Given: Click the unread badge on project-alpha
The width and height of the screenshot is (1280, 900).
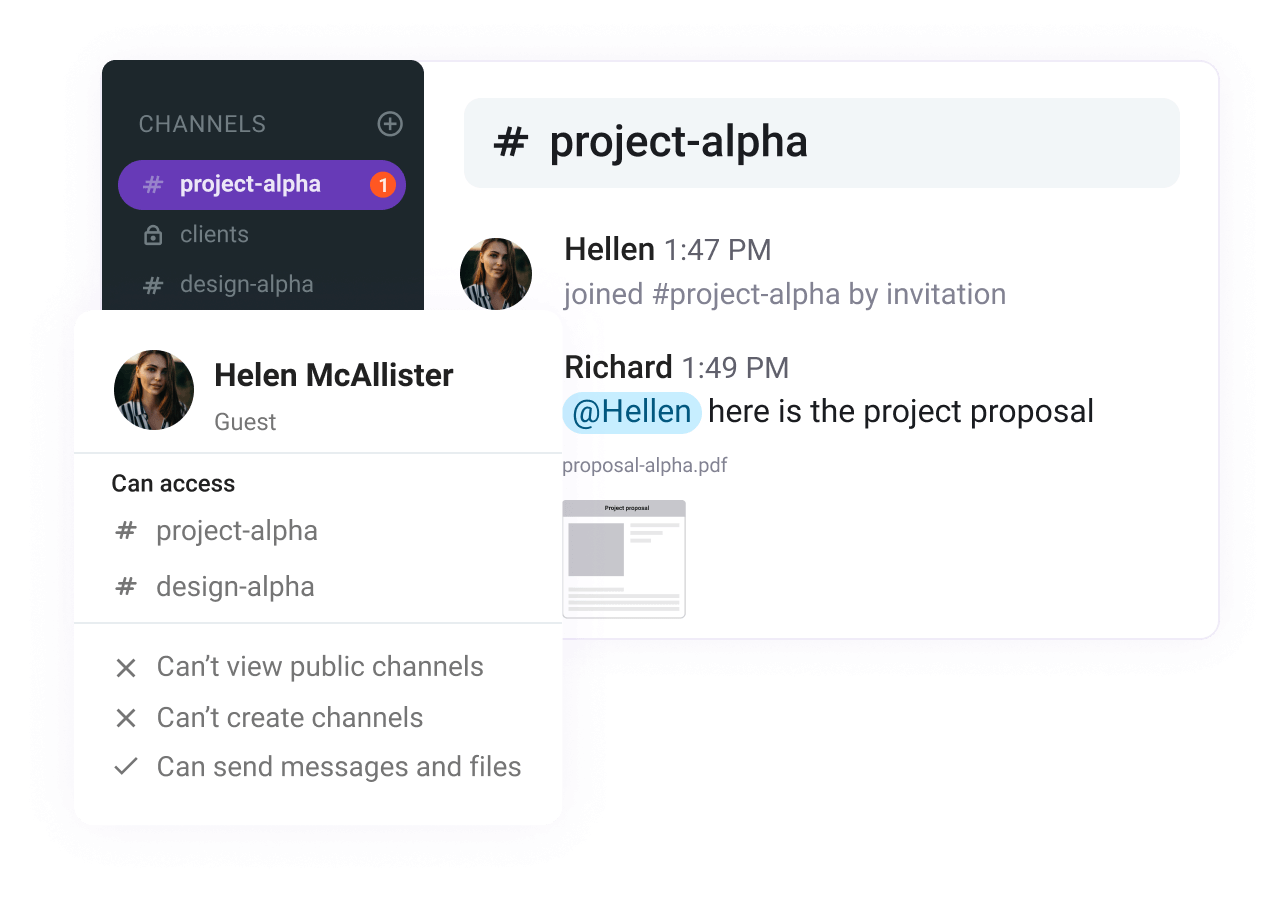Looking at the screenshot, I should 383,185.
